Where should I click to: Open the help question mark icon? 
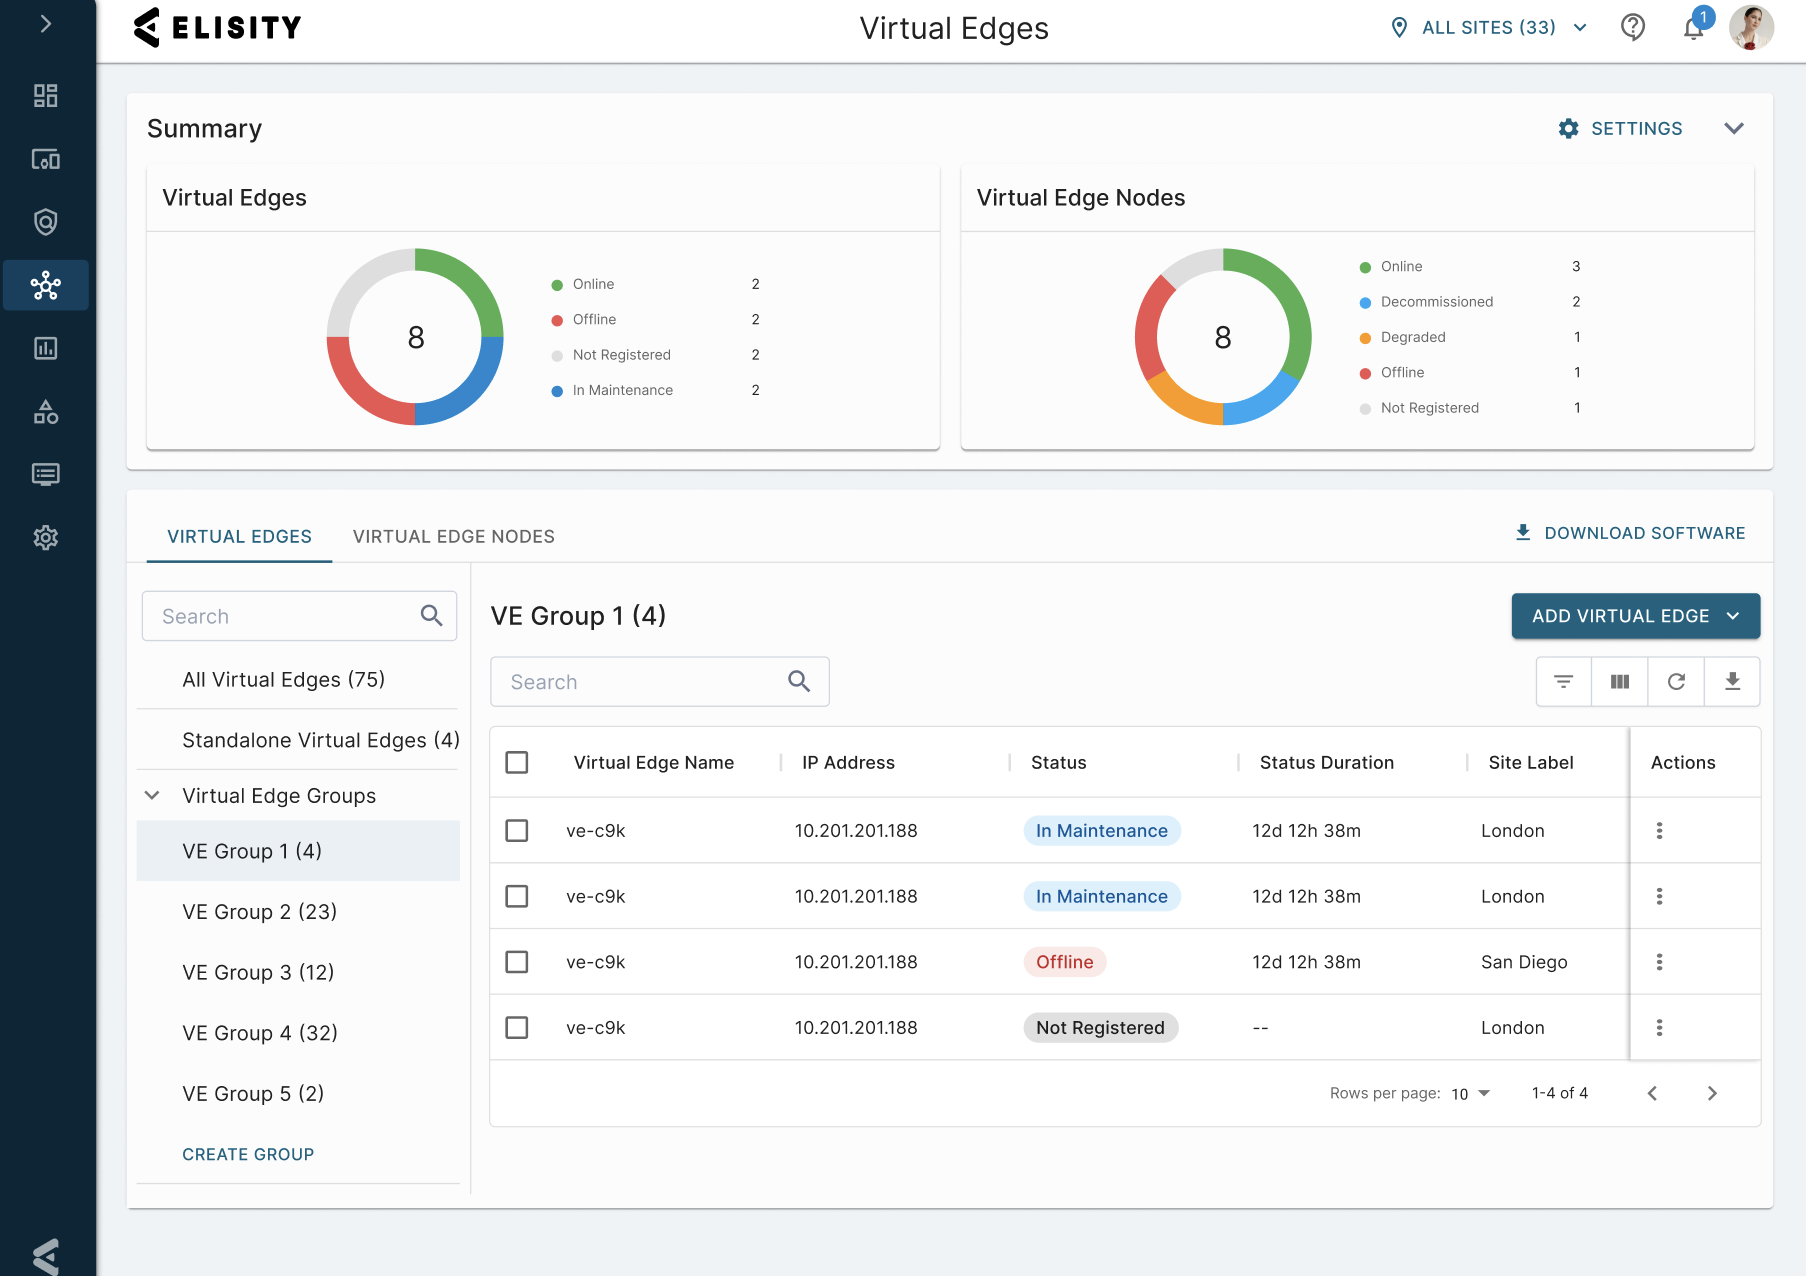point(1633,27)
